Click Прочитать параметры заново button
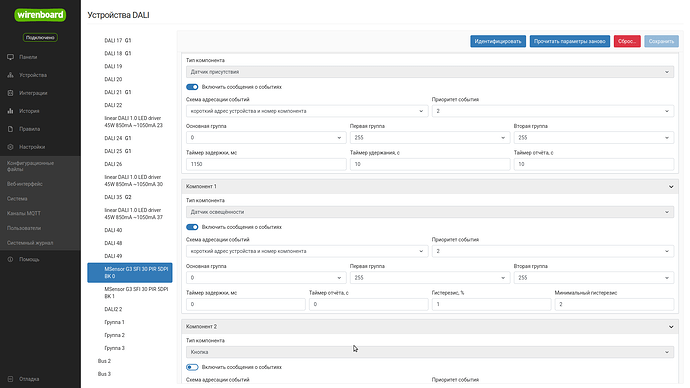Viewport: 690px width, 388px height. click(x=569, y=41)
